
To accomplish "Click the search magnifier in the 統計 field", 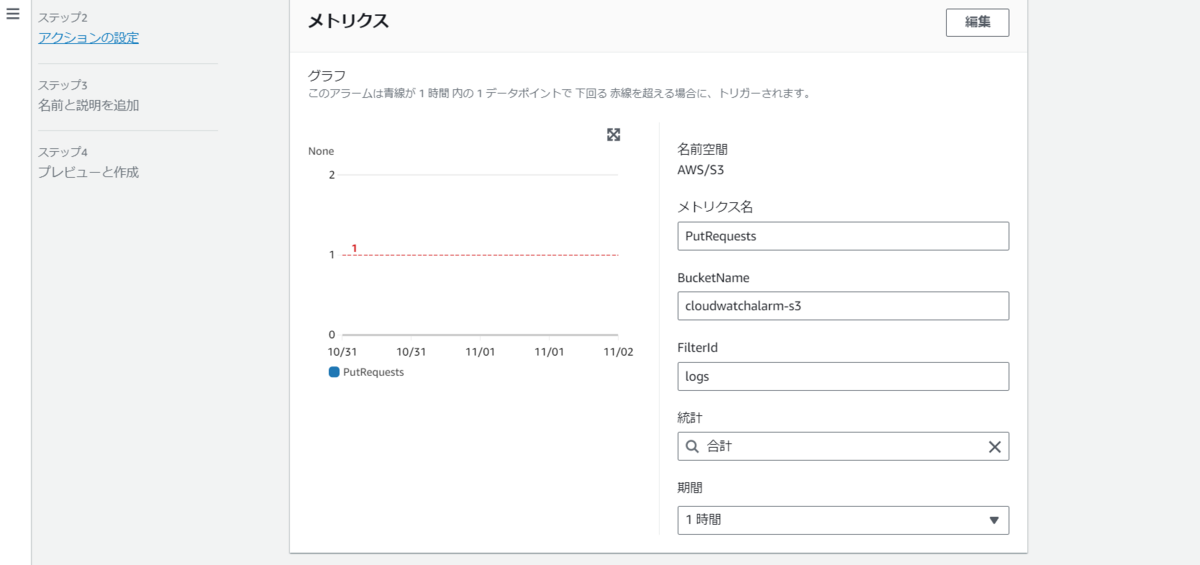I will coord(692,447).
